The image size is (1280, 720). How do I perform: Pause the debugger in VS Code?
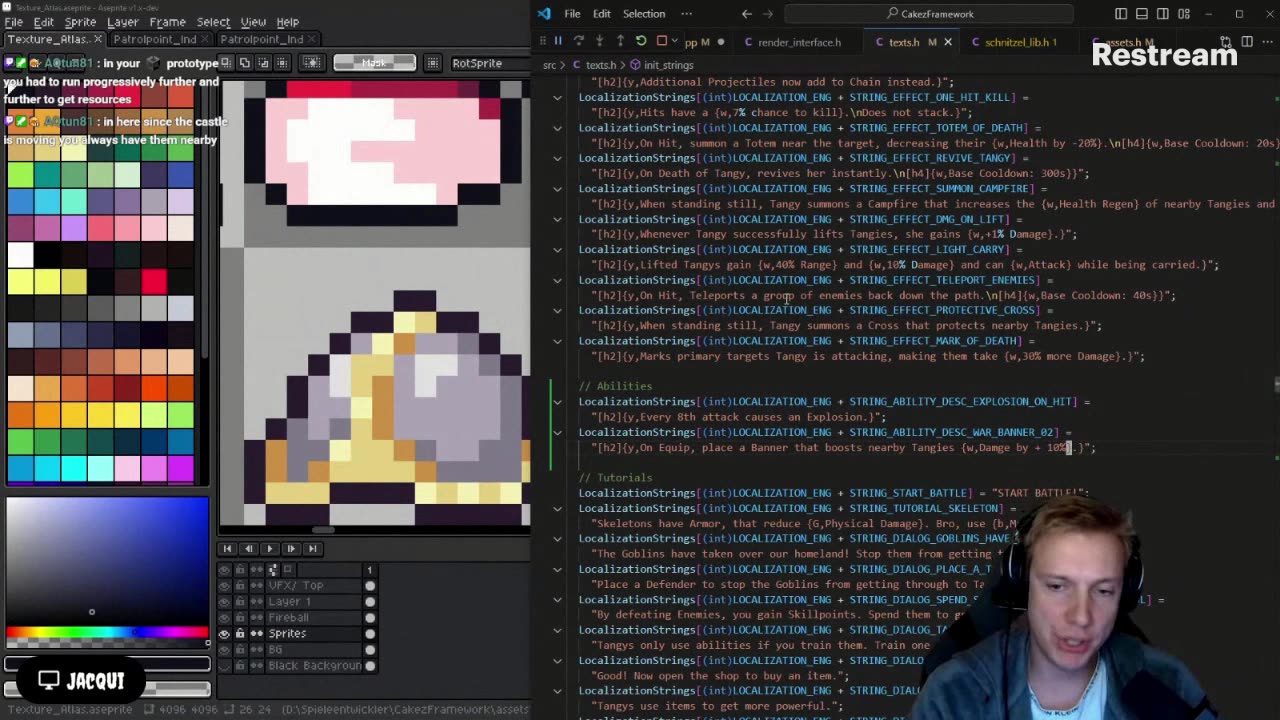(x=558, y=41)
